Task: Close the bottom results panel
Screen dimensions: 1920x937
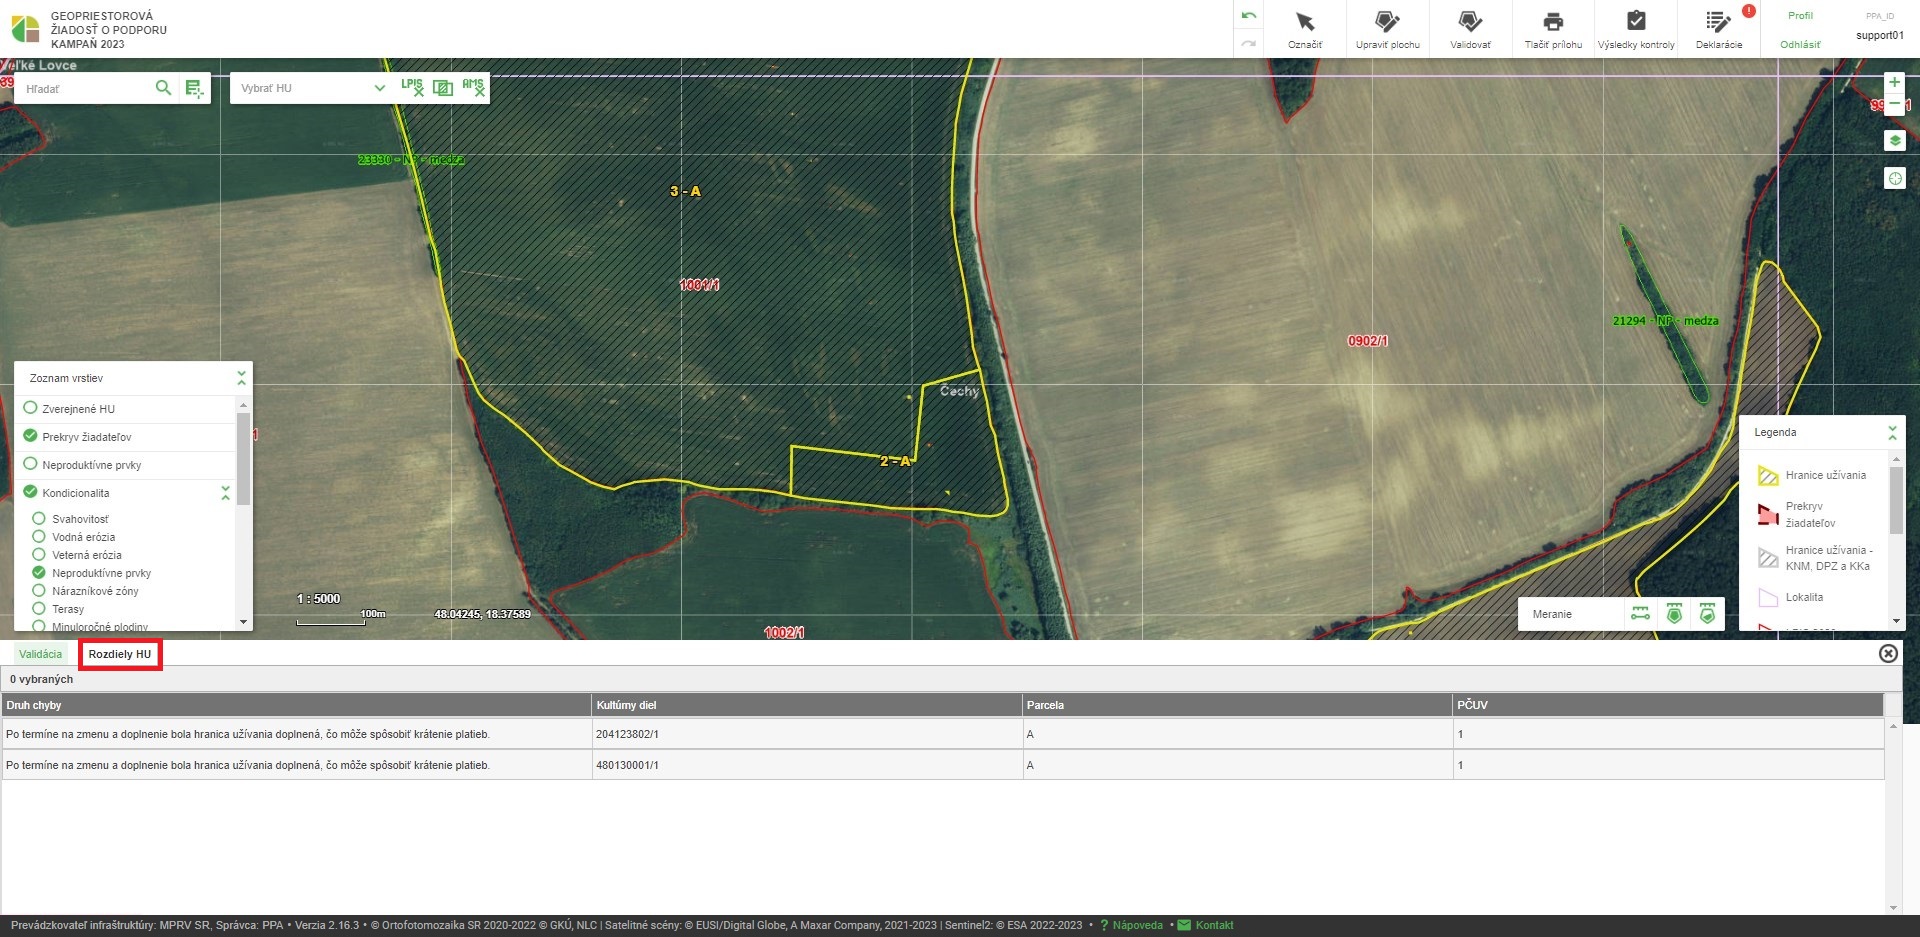Action: [1888, 653]
